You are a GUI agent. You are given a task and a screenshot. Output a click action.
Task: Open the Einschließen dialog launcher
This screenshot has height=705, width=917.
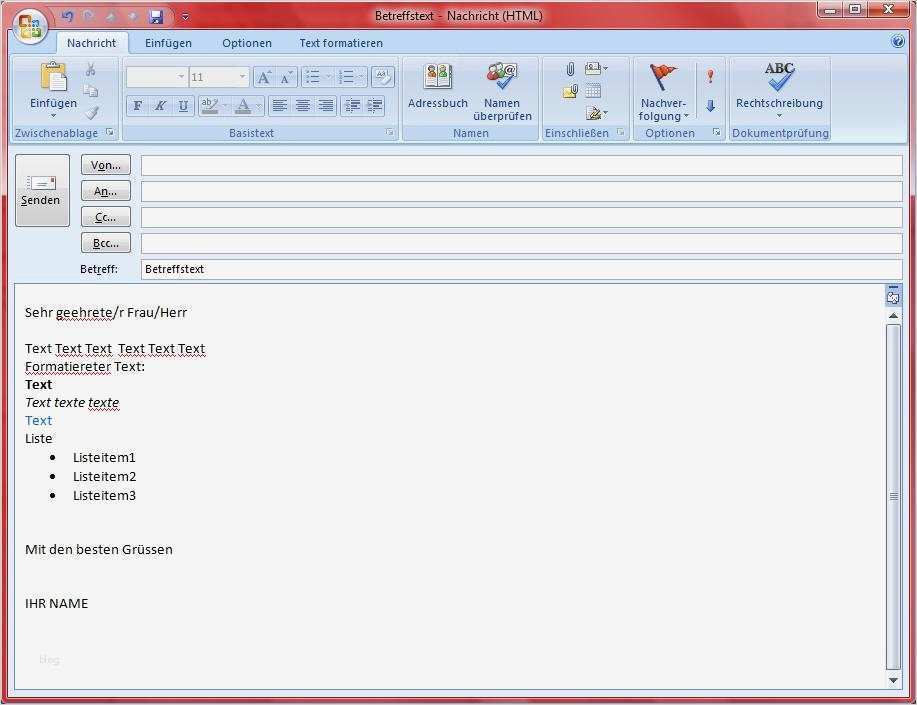620,133
